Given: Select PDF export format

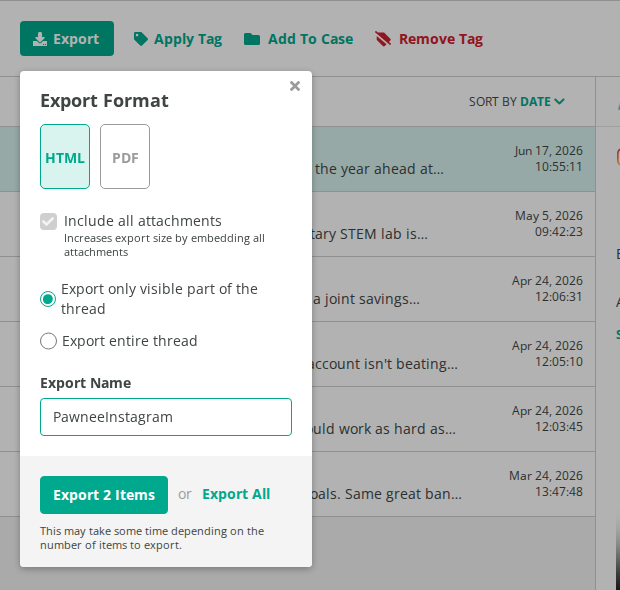Looking at the screenshot, I should (x=125, y=157).
